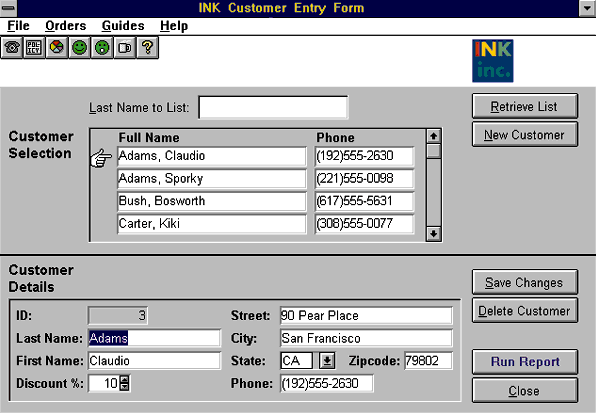Click the customer list scroll-up arrow
This screenshot has height=413, width=596.
pos(433,136)
